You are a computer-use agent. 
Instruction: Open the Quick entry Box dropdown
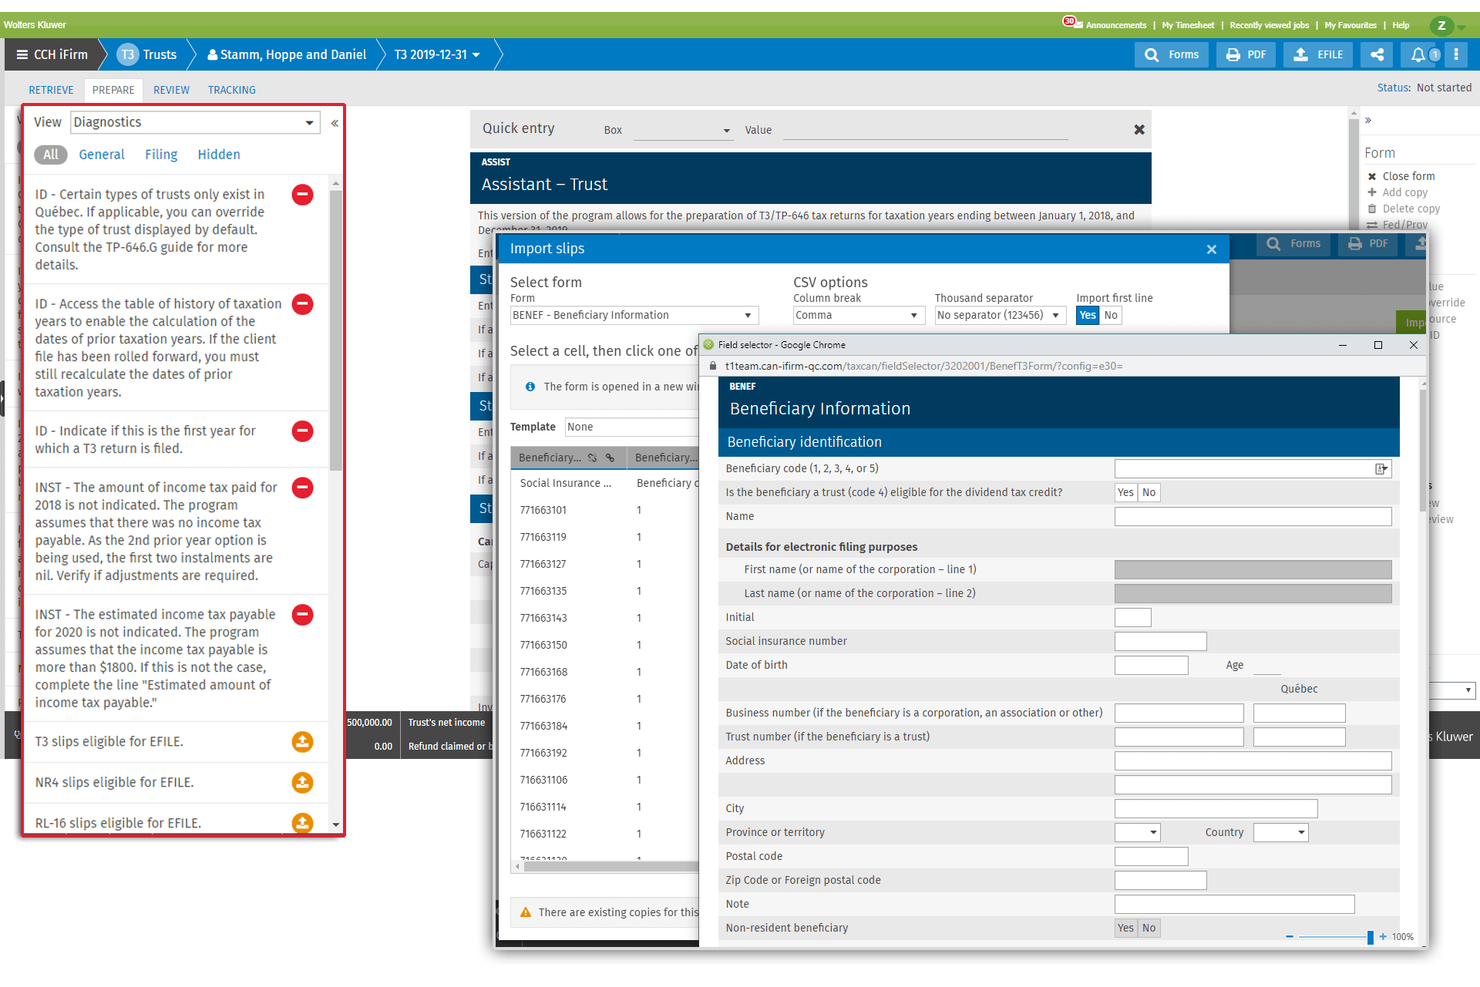pyautogui.click(x=683, y=130)
